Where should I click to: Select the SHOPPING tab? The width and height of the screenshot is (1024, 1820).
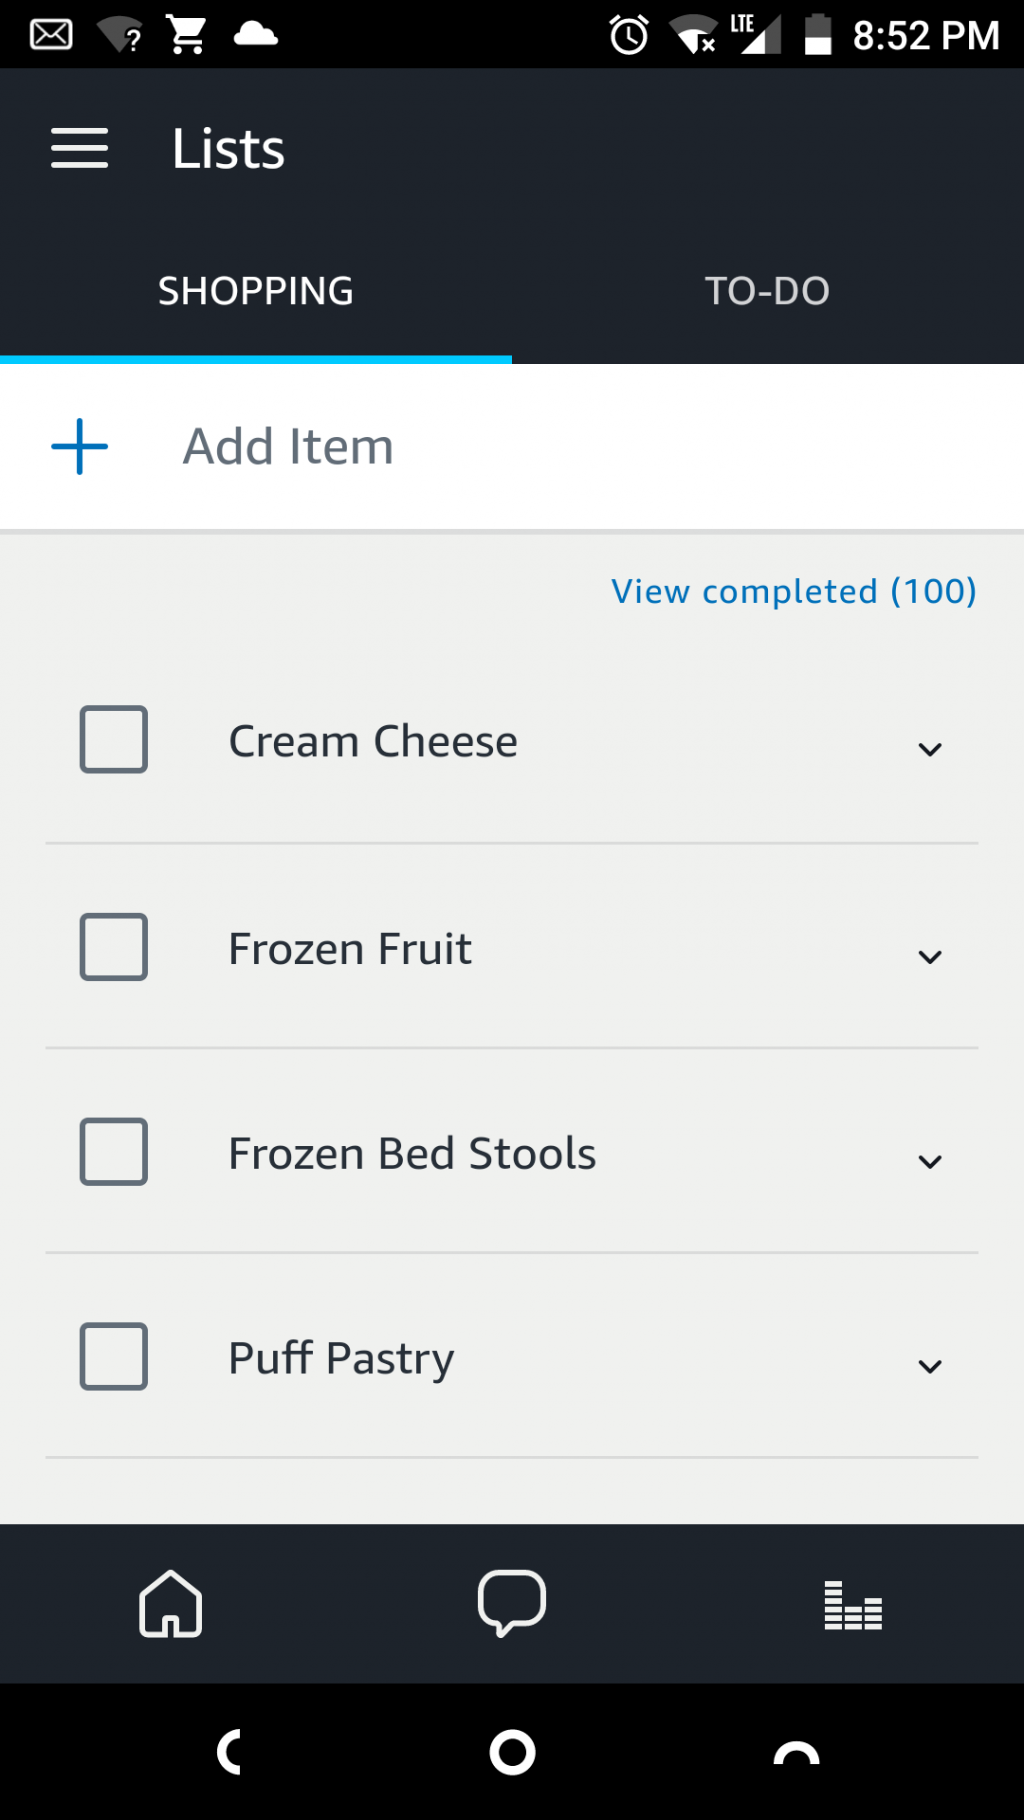(x=256, y=291)
